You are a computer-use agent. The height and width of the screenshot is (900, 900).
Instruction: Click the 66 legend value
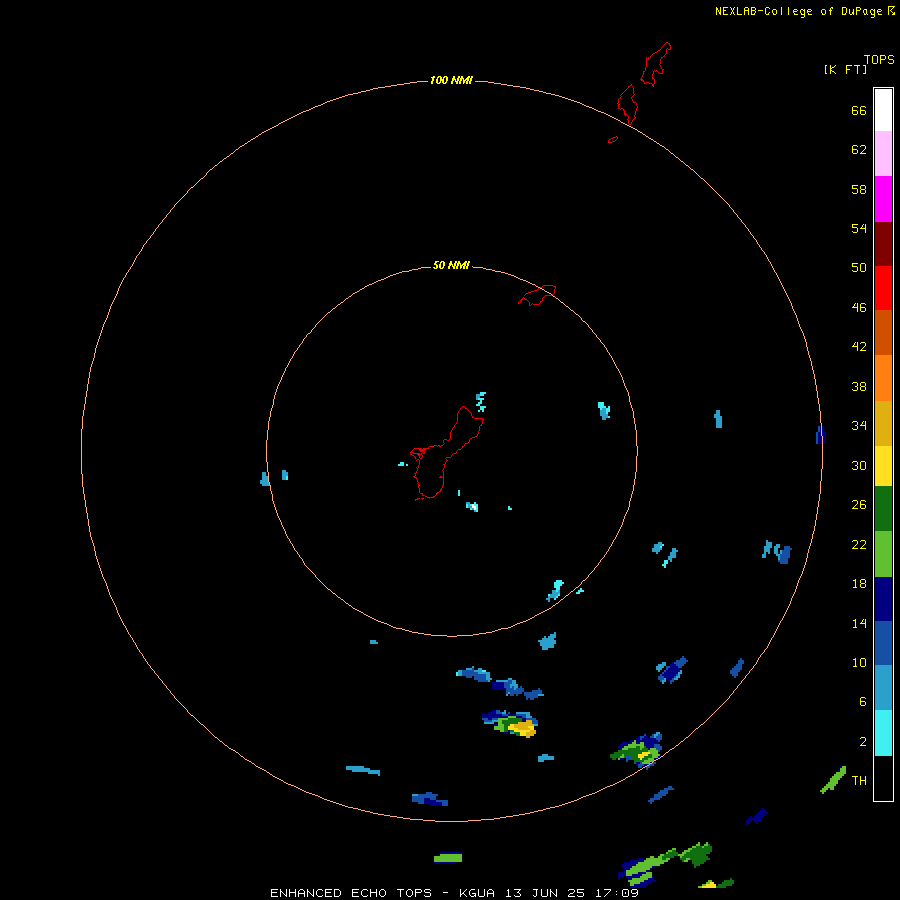(859, 110)
